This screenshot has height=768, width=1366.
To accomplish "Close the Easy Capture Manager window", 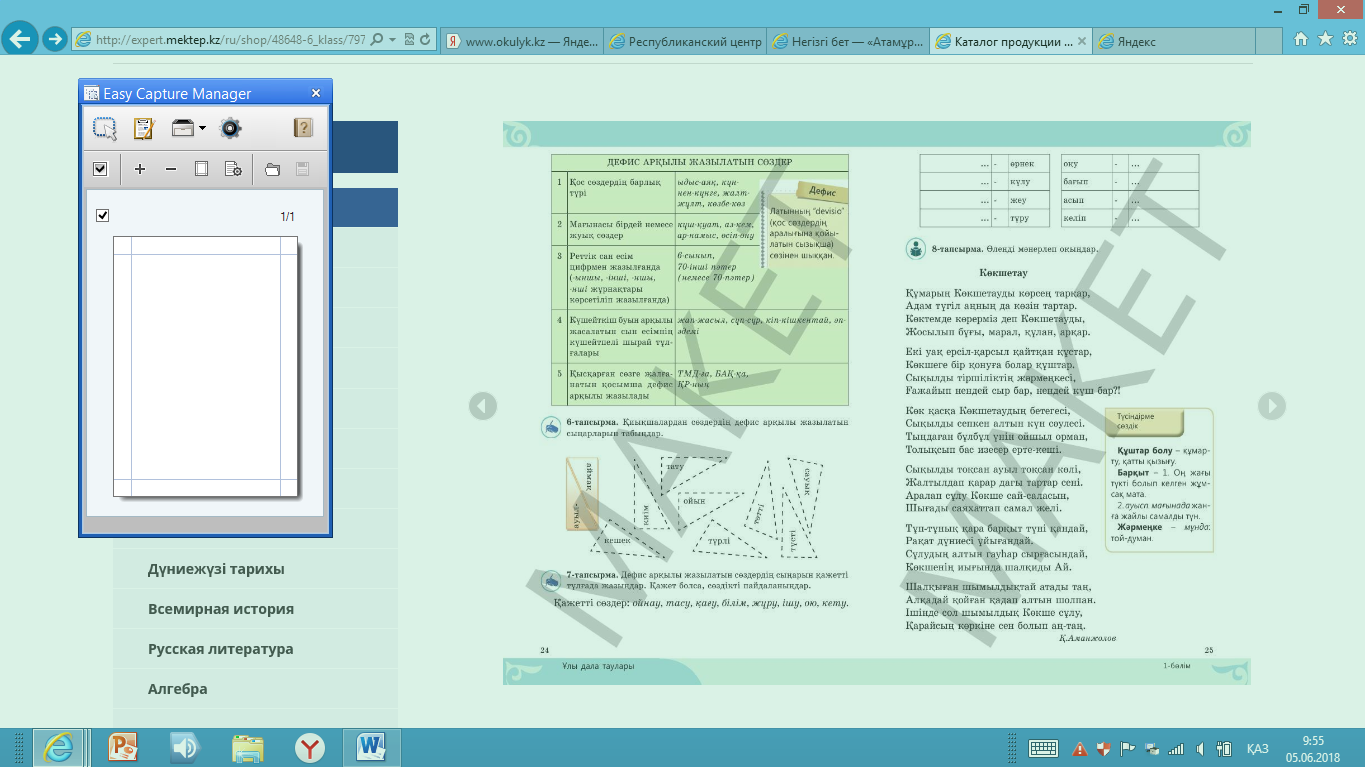I will pos(316,93).
